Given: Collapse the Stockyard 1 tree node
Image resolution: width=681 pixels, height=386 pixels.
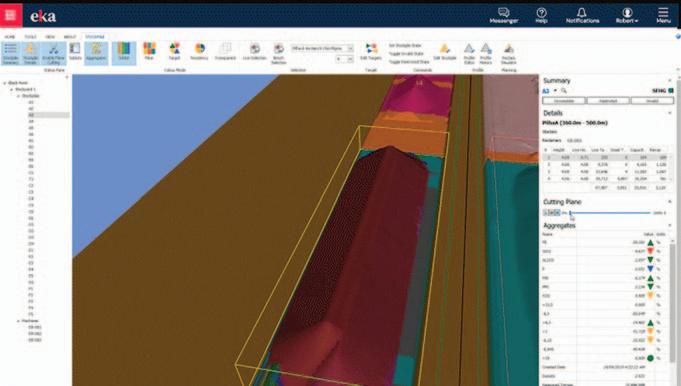Looking at the screenshot, I should (x=12, y=89).
